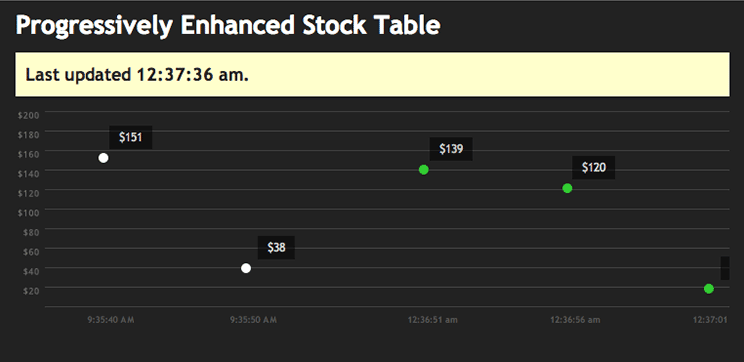Viewport: 744px width, 362px height.
Task: Click the 9:35:40 AM axis label
Action: coord(111,320)
